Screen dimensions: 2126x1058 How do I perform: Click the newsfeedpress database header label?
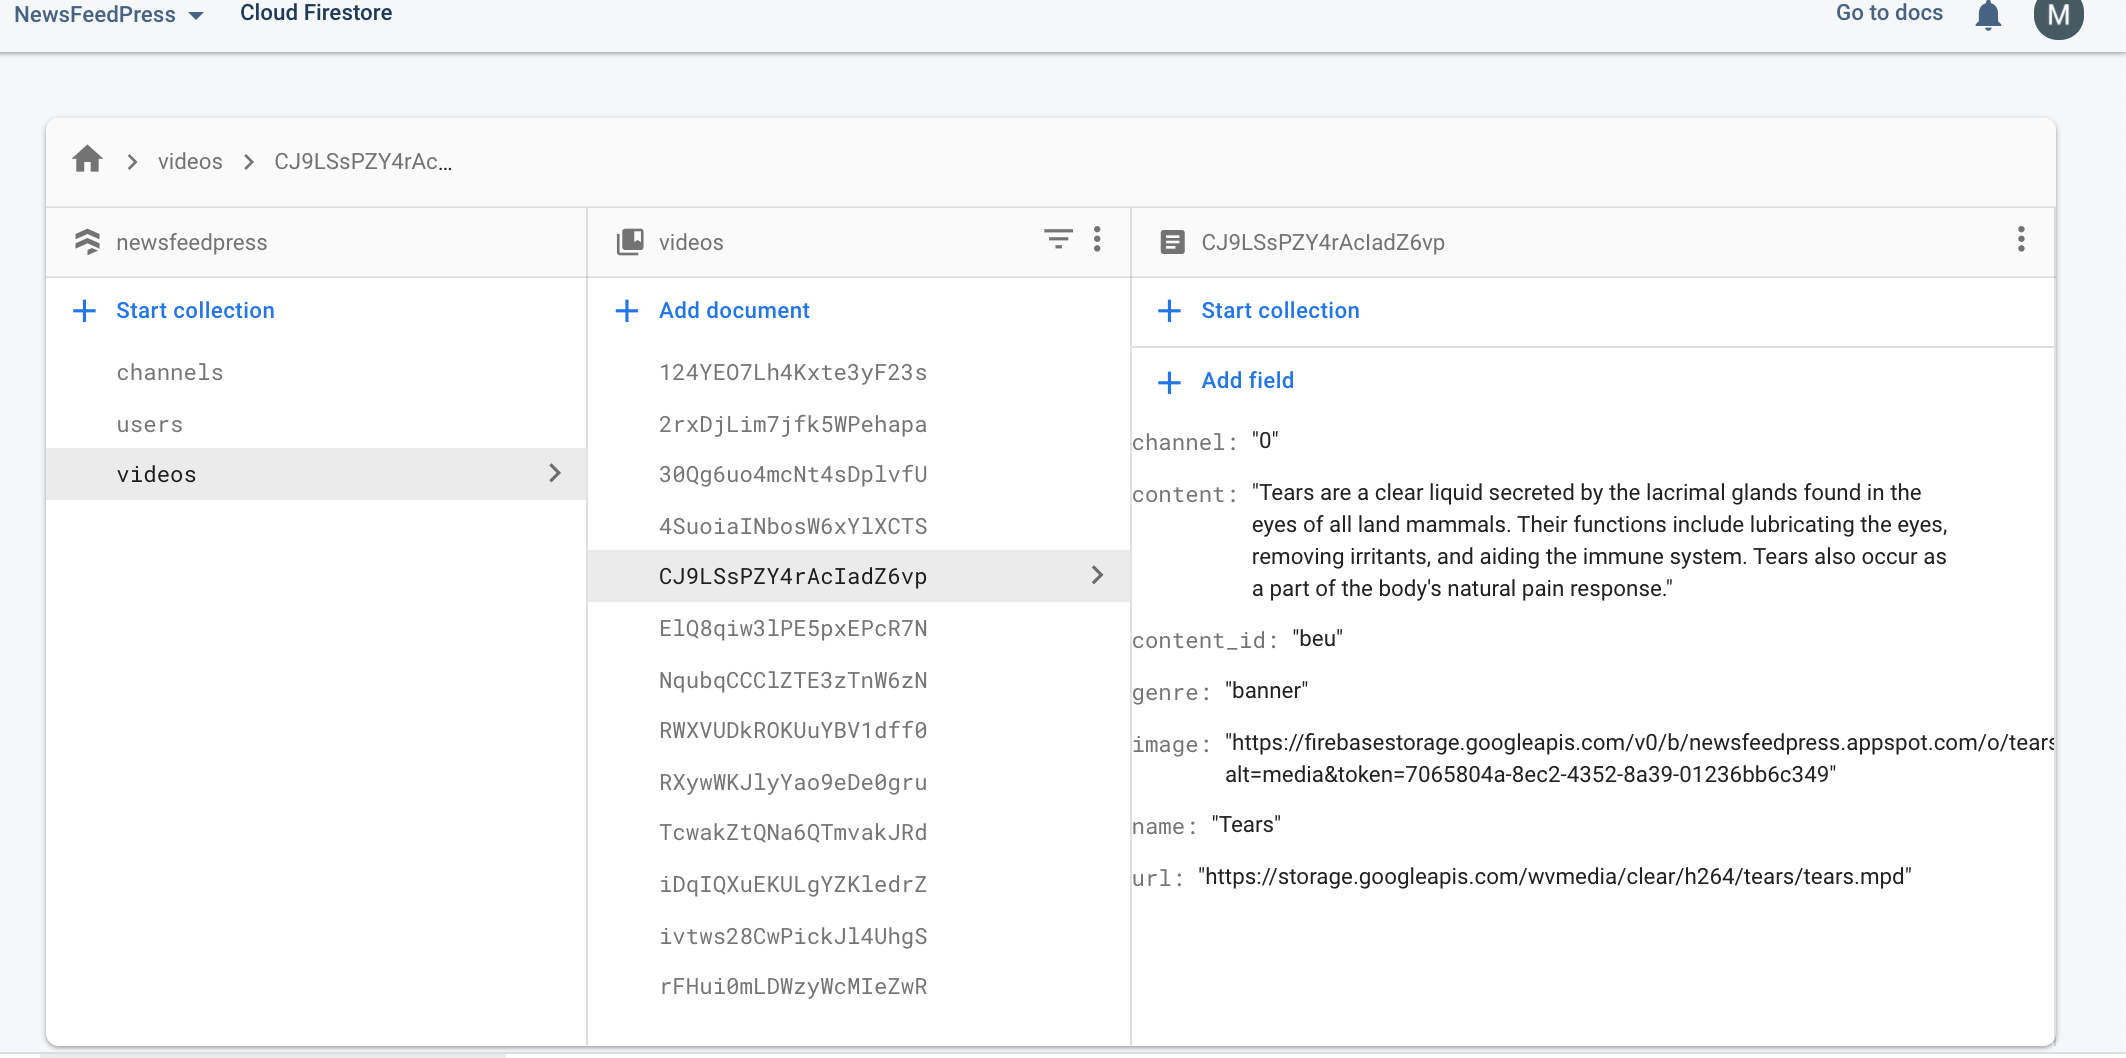click(x=191, y=242)
